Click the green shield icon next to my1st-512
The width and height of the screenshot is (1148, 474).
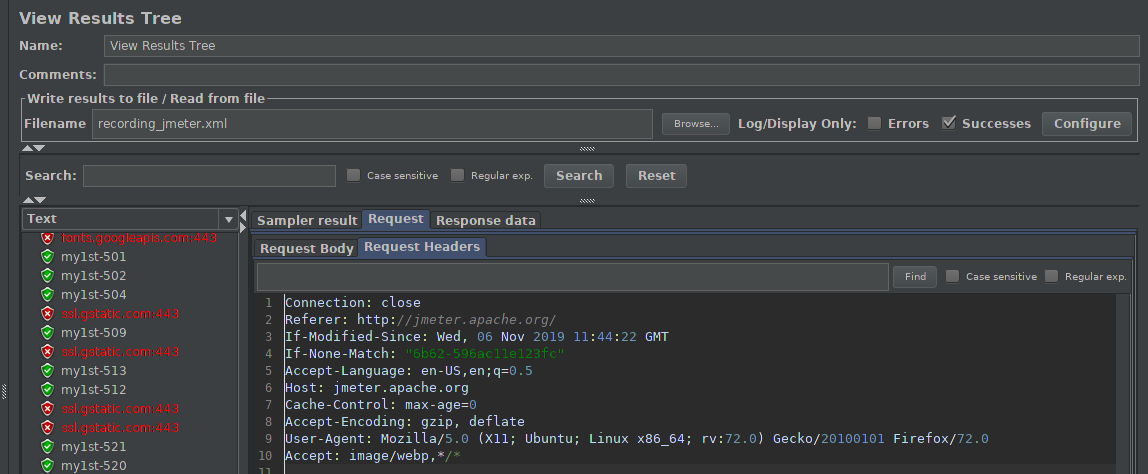click(x=48, y=390)
